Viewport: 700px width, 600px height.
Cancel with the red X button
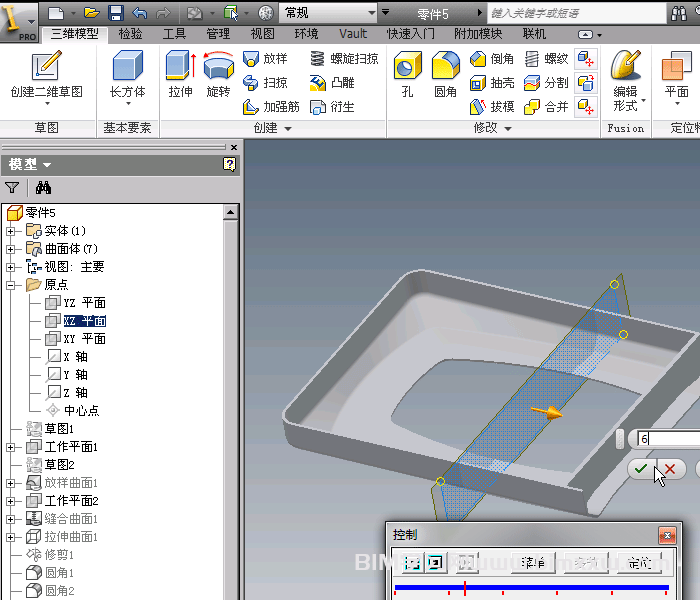click(x=670, y=468)
